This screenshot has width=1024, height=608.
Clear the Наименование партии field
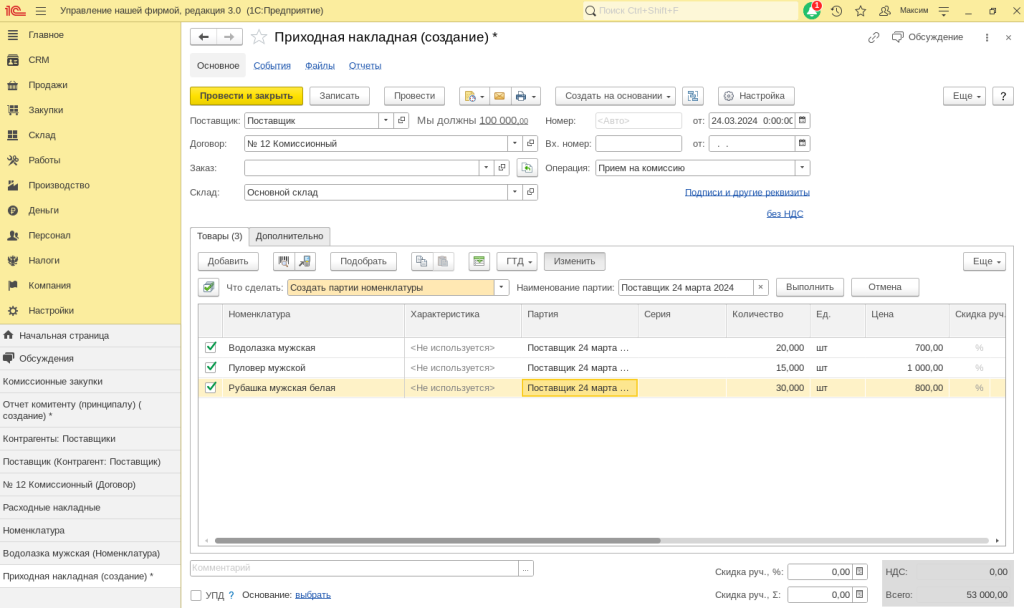tap(760, 287)
